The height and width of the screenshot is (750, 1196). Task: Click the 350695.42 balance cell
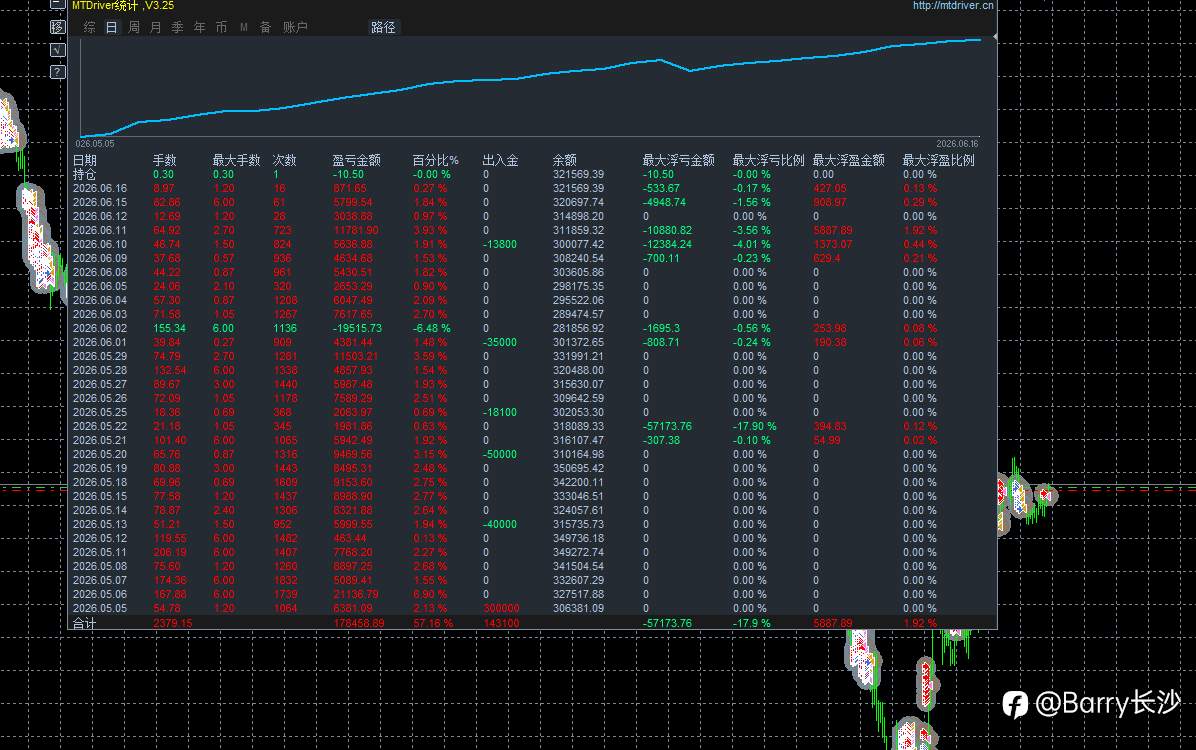[x=578, y=468]
